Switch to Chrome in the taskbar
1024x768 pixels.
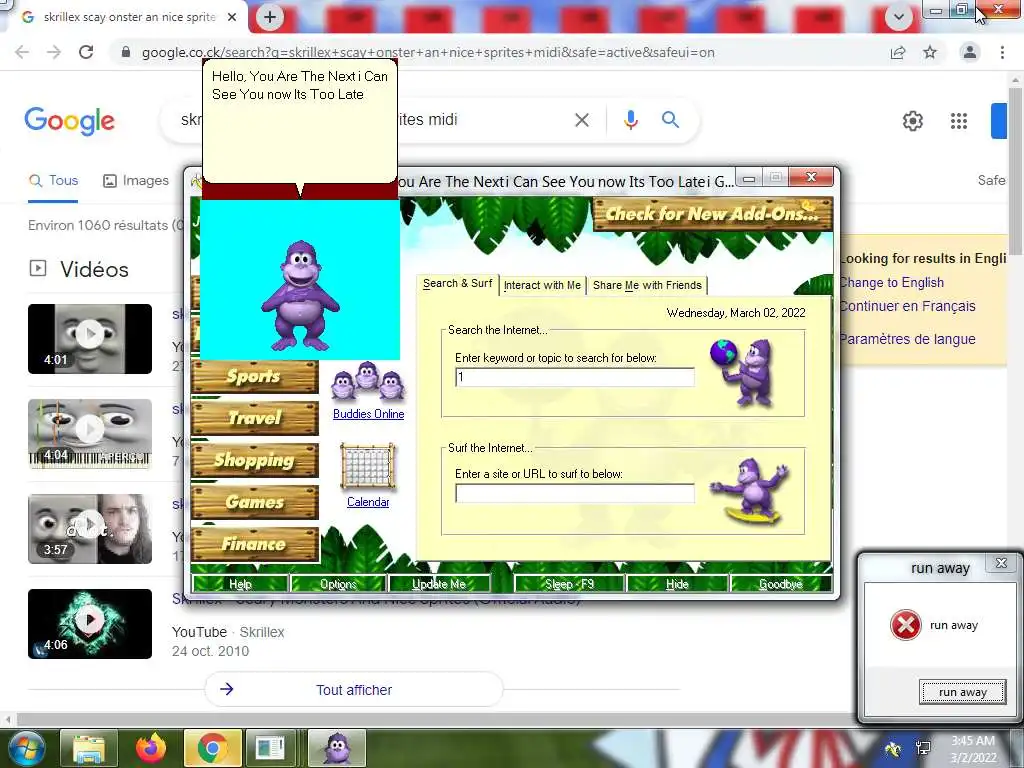(212, 748)
